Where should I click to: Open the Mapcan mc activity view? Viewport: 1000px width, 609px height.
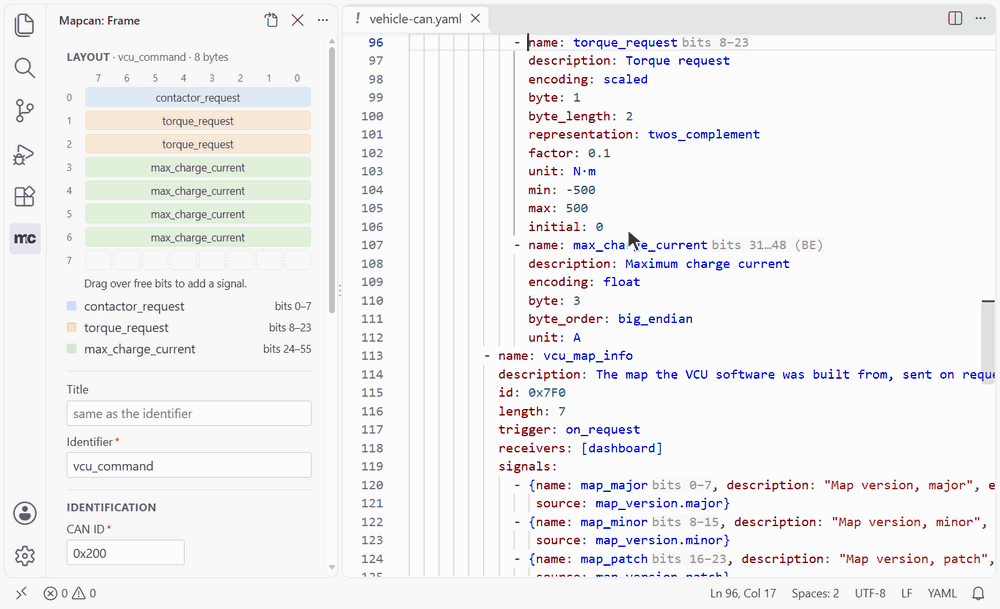(x=25, y=238)
